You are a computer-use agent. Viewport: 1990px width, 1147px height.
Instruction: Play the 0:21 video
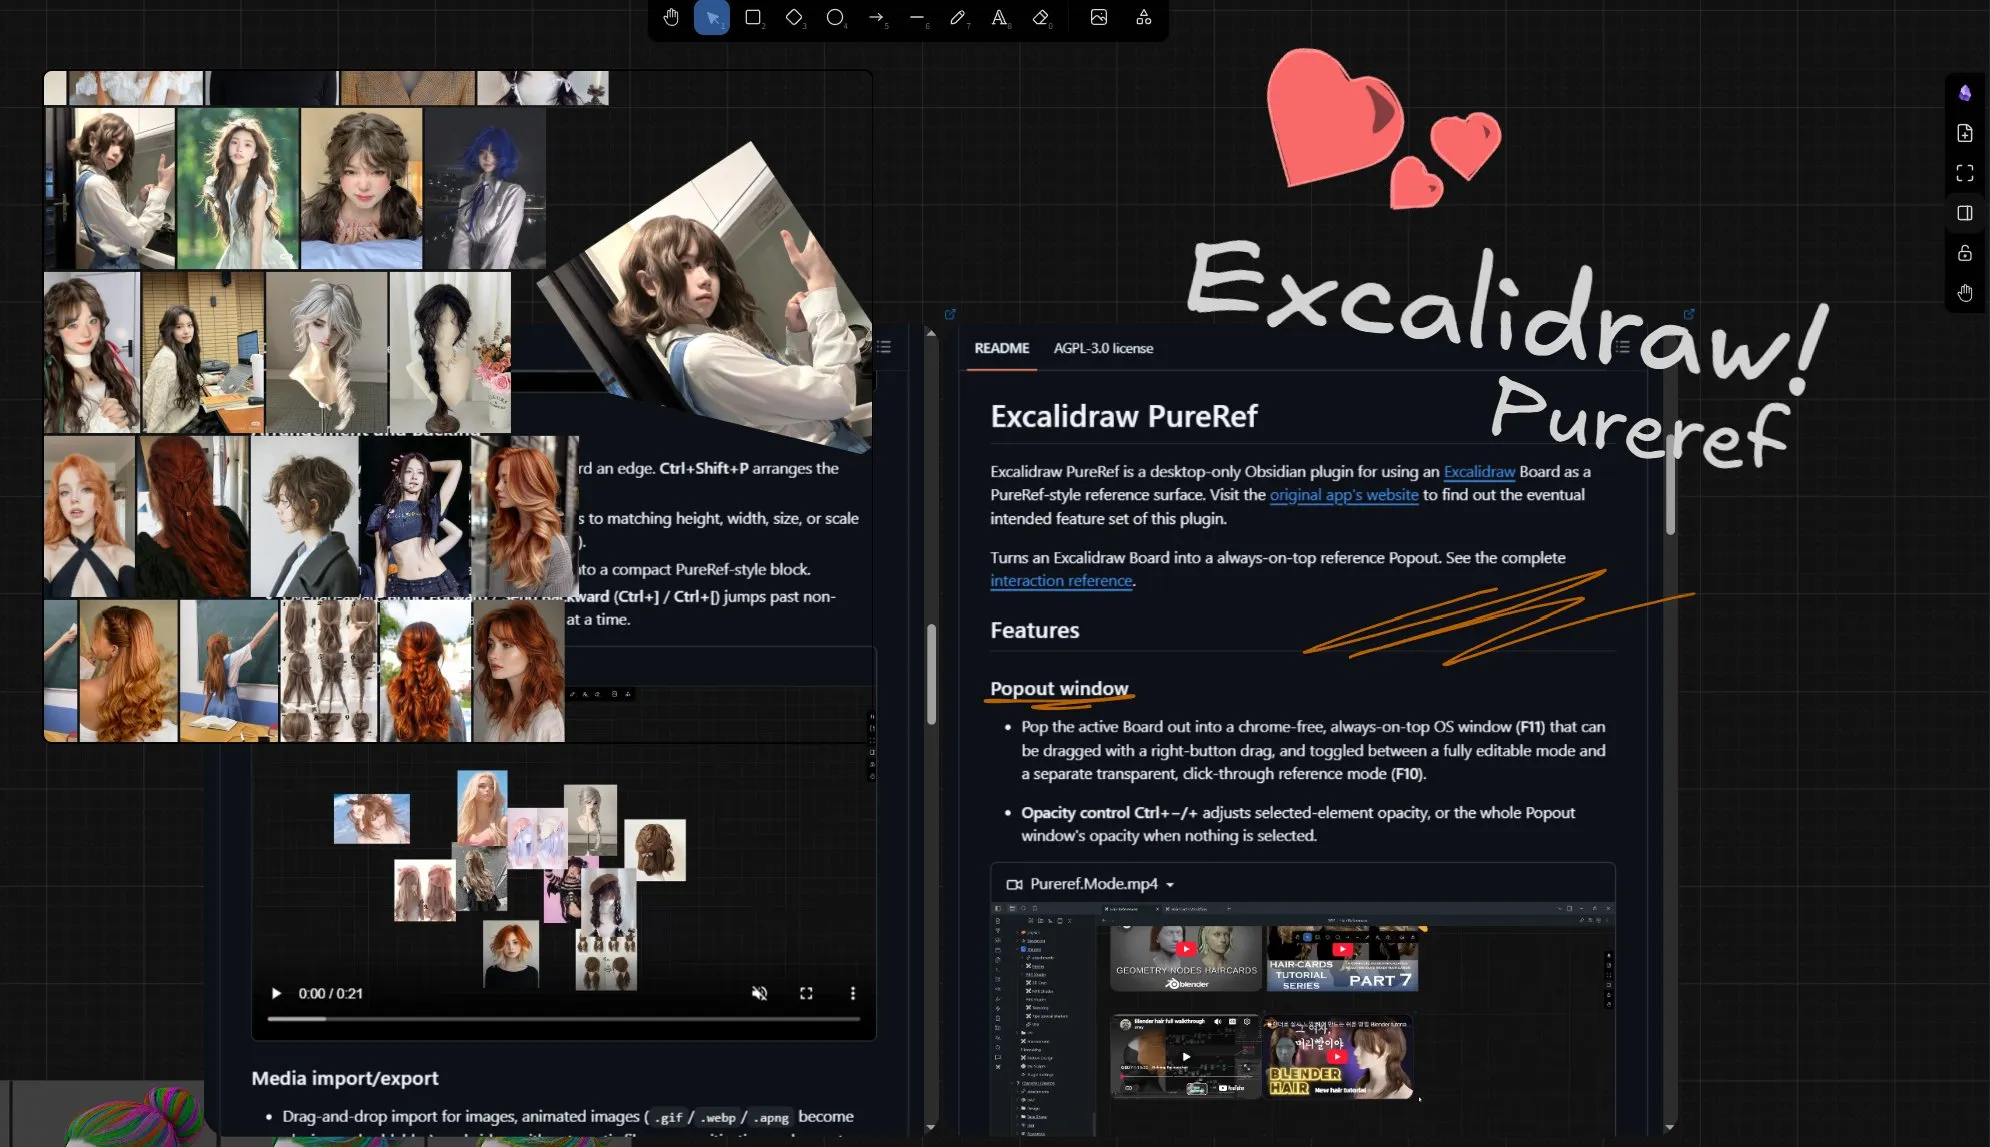pos(276,993)
